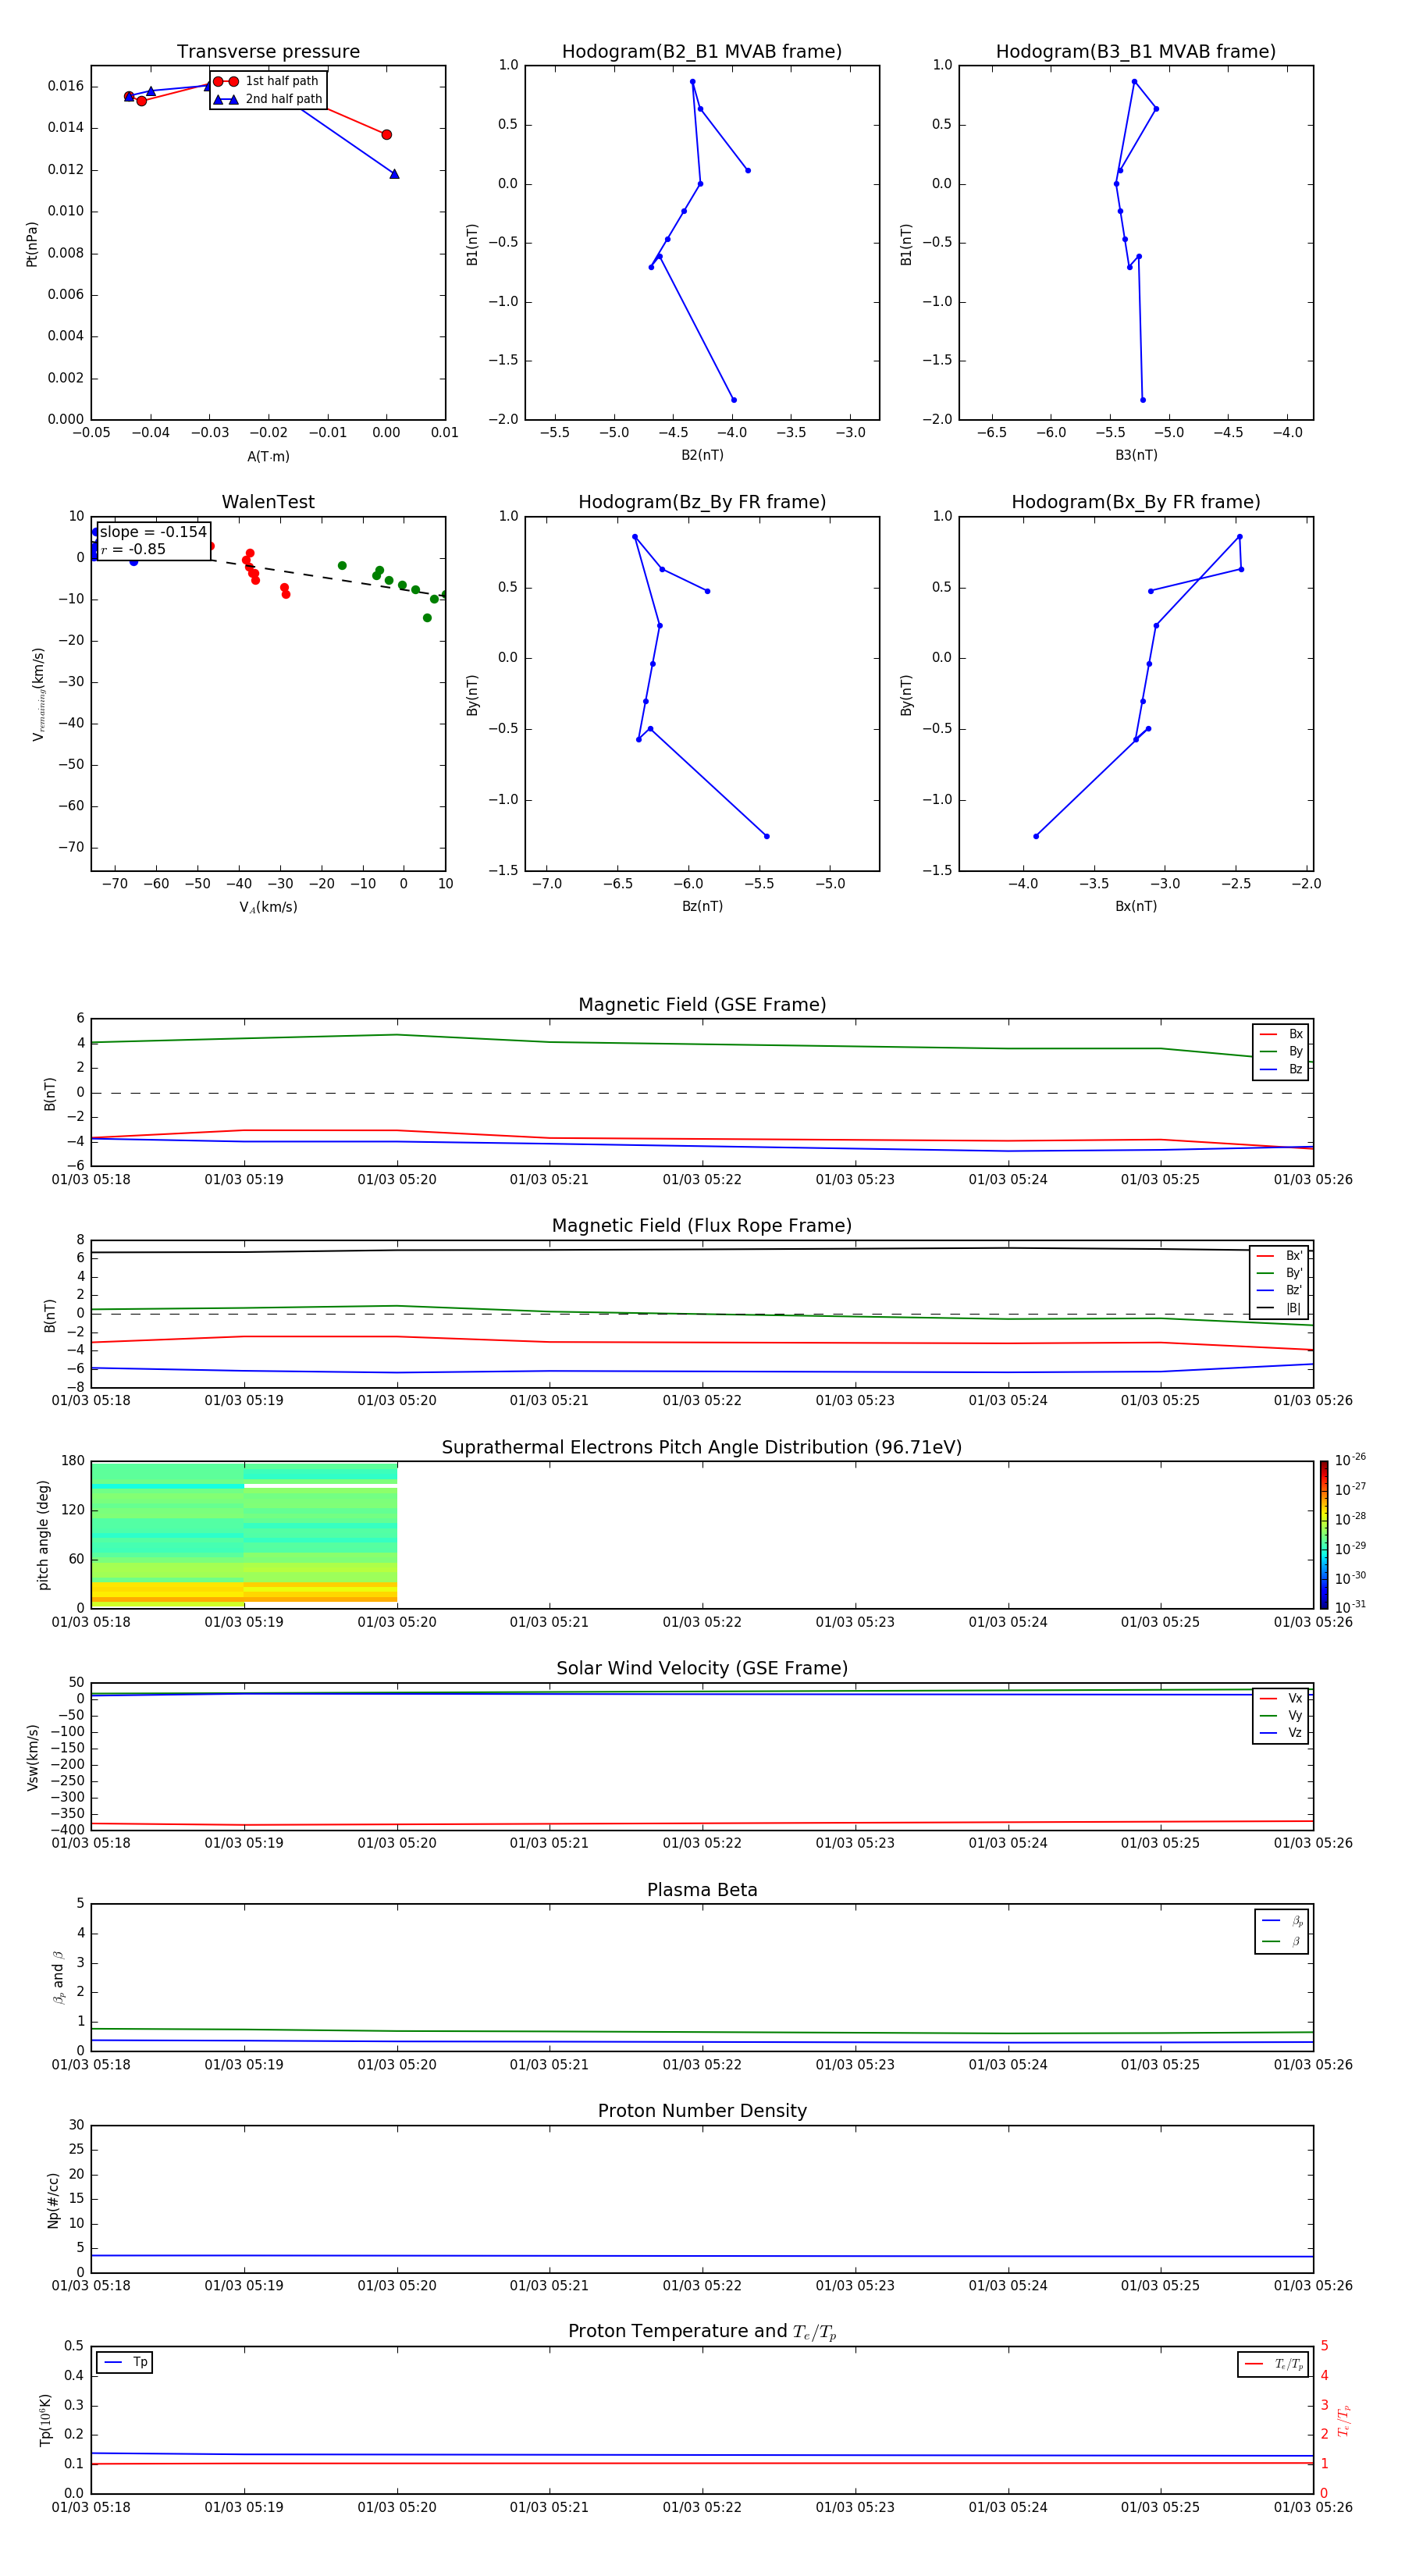Screen dimensions: 1405x2576
Task: Select the "Magnetic Field (Flux Rope Frame)" title
Action: coord(702,1226)
